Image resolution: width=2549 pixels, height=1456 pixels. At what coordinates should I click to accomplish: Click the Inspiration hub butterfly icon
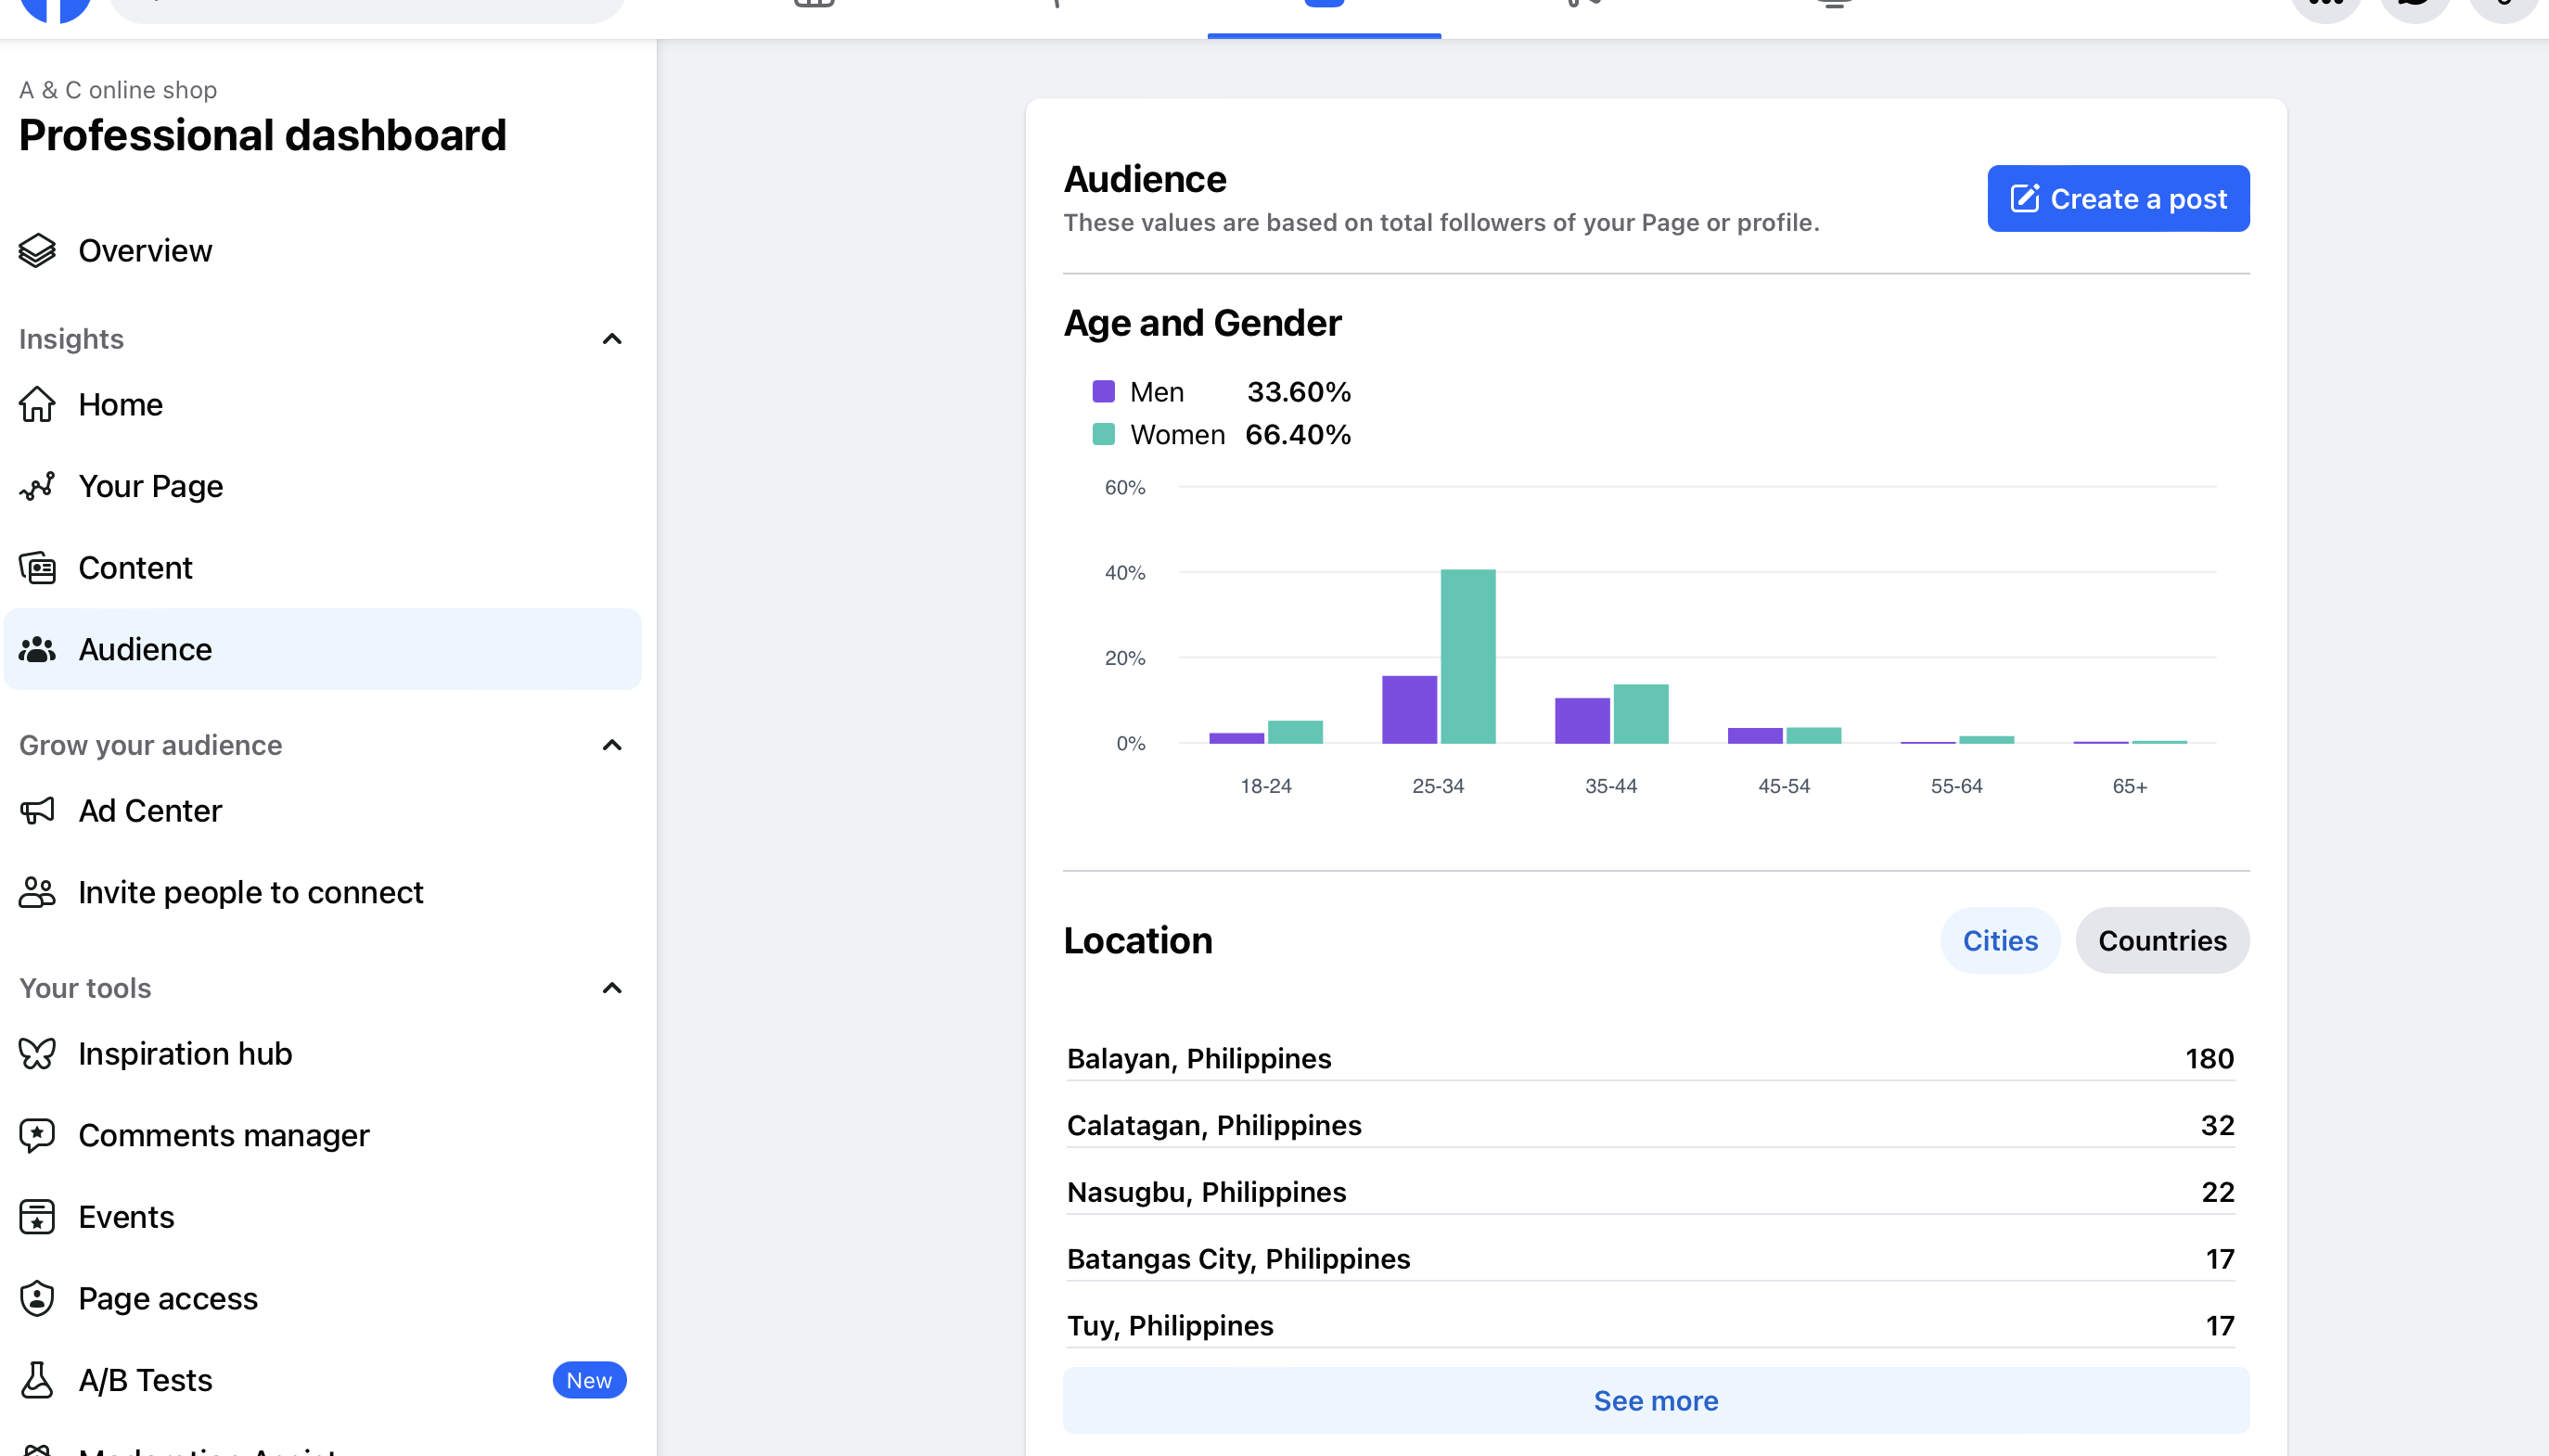37,1054
